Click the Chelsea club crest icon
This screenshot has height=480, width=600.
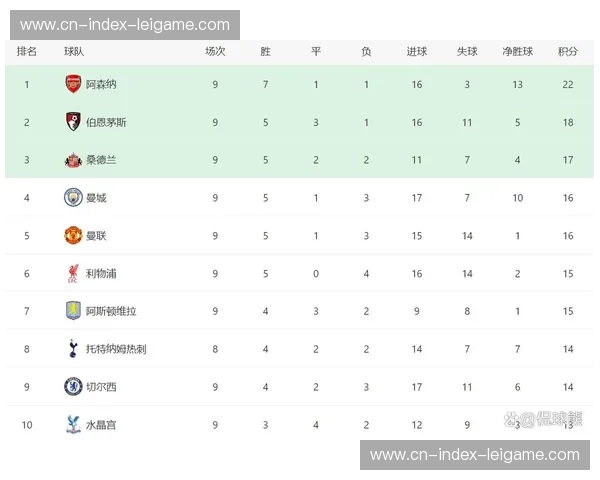coord(73,387)
